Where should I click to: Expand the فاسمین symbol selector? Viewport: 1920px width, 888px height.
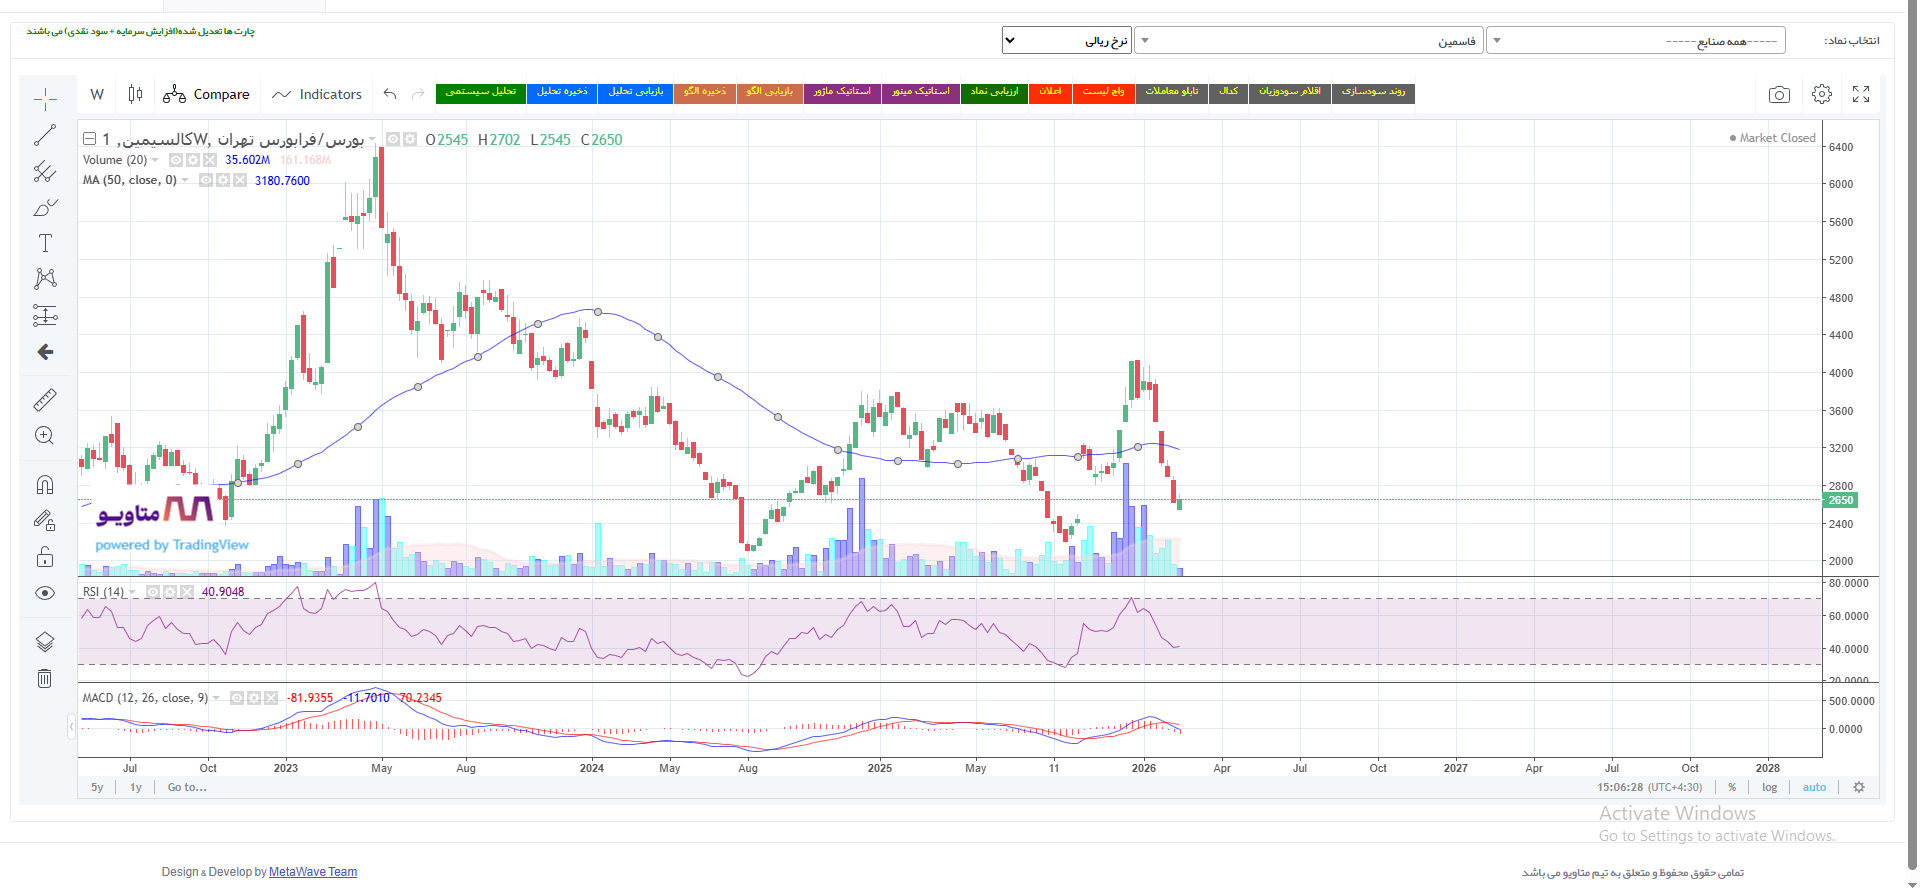click(x=1309, y=41)
